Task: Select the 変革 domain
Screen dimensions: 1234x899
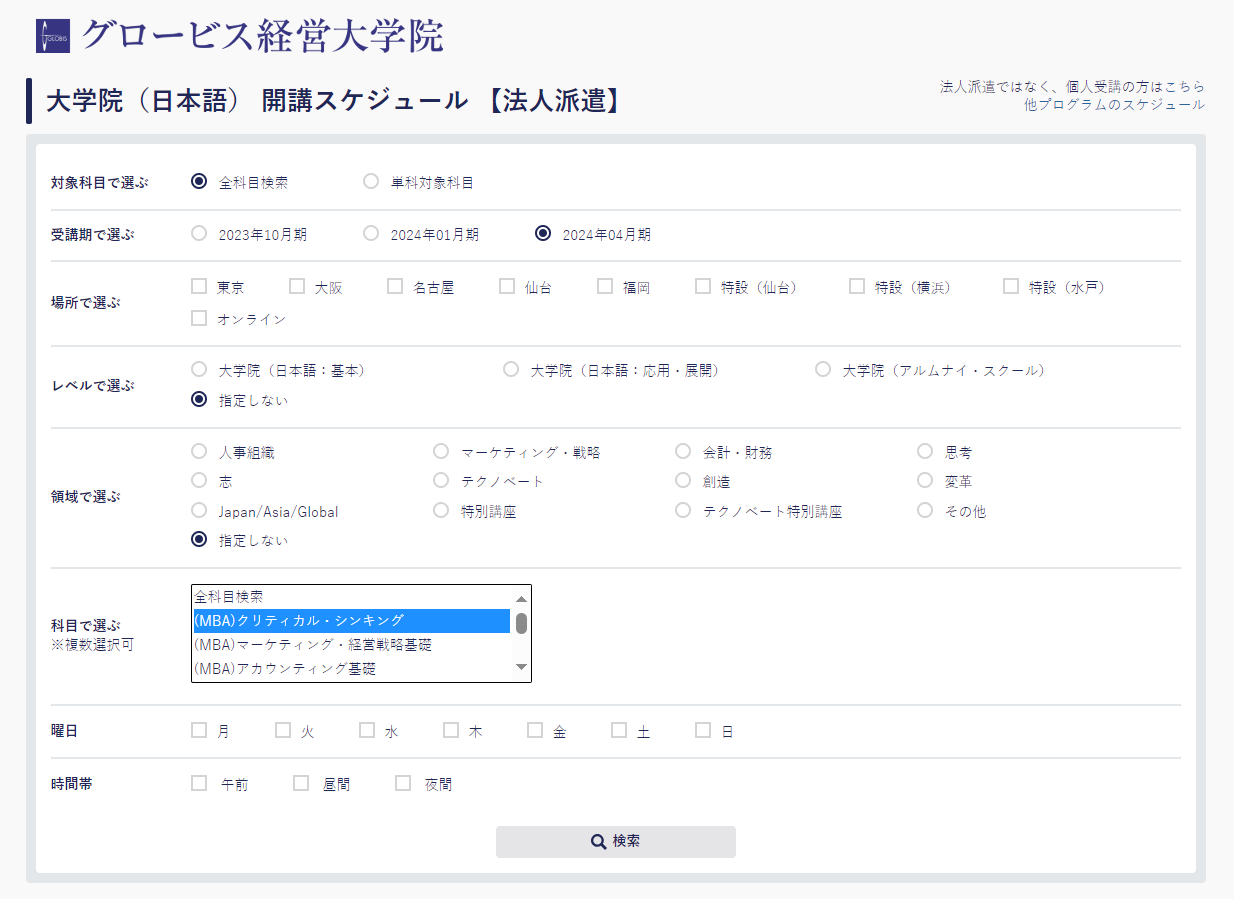Action: [x=925, y=480]
